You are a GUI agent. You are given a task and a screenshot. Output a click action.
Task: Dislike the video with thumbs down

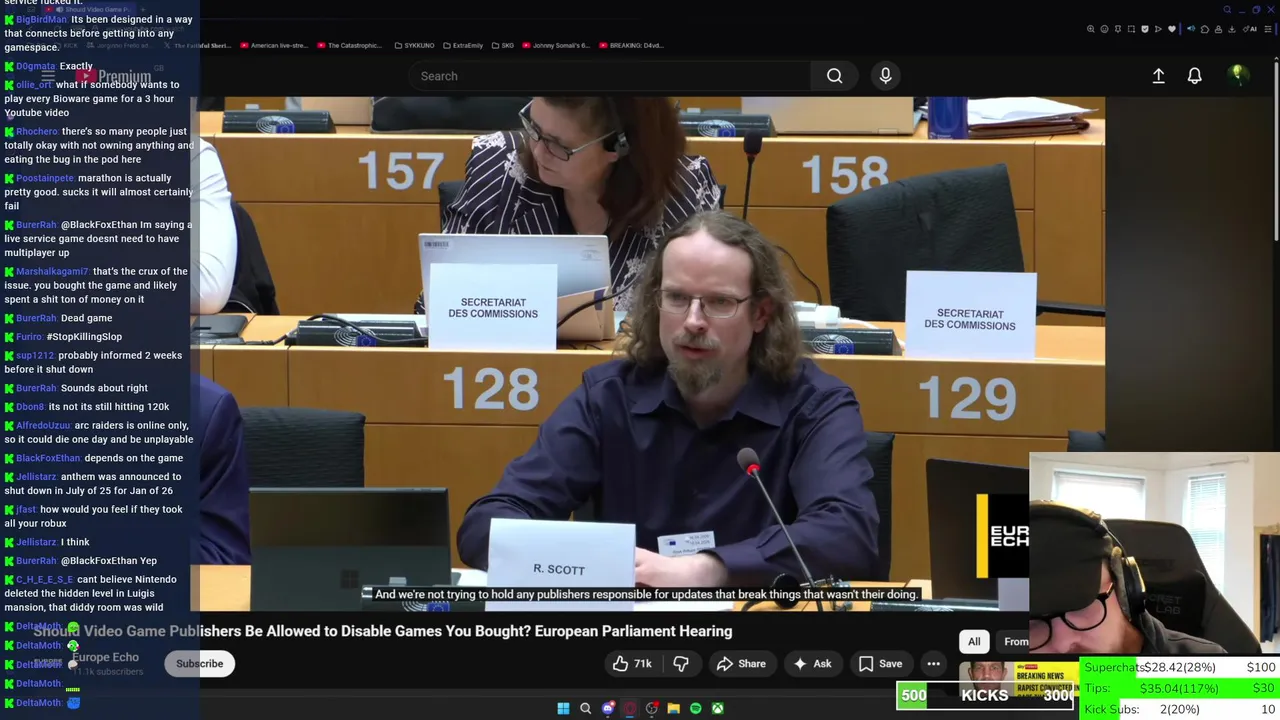click(x=681, y=663)
